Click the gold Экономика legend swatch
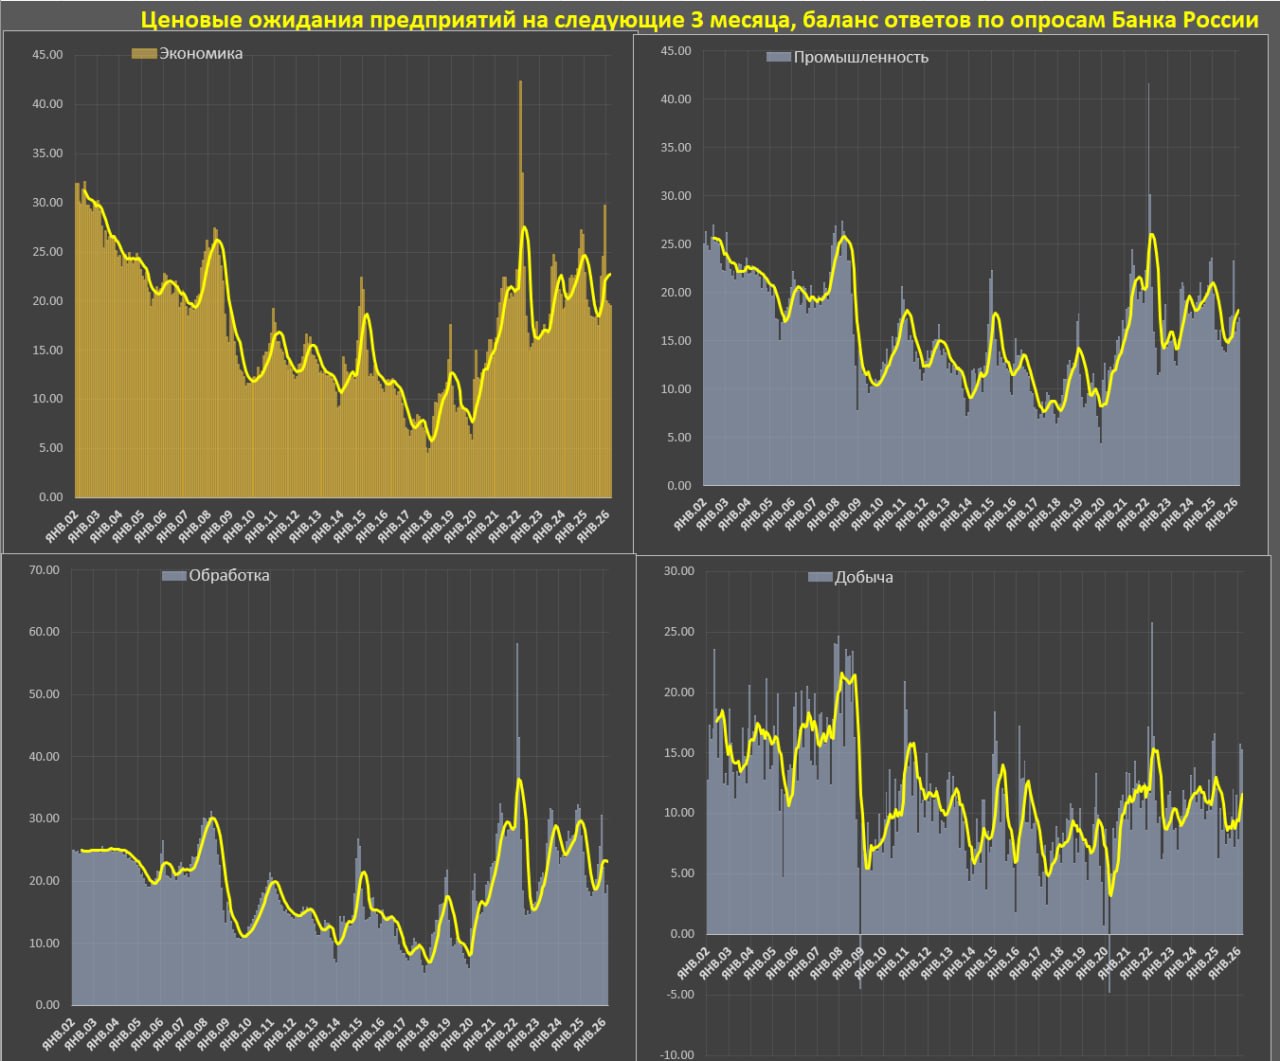 [x=144, y=54]
